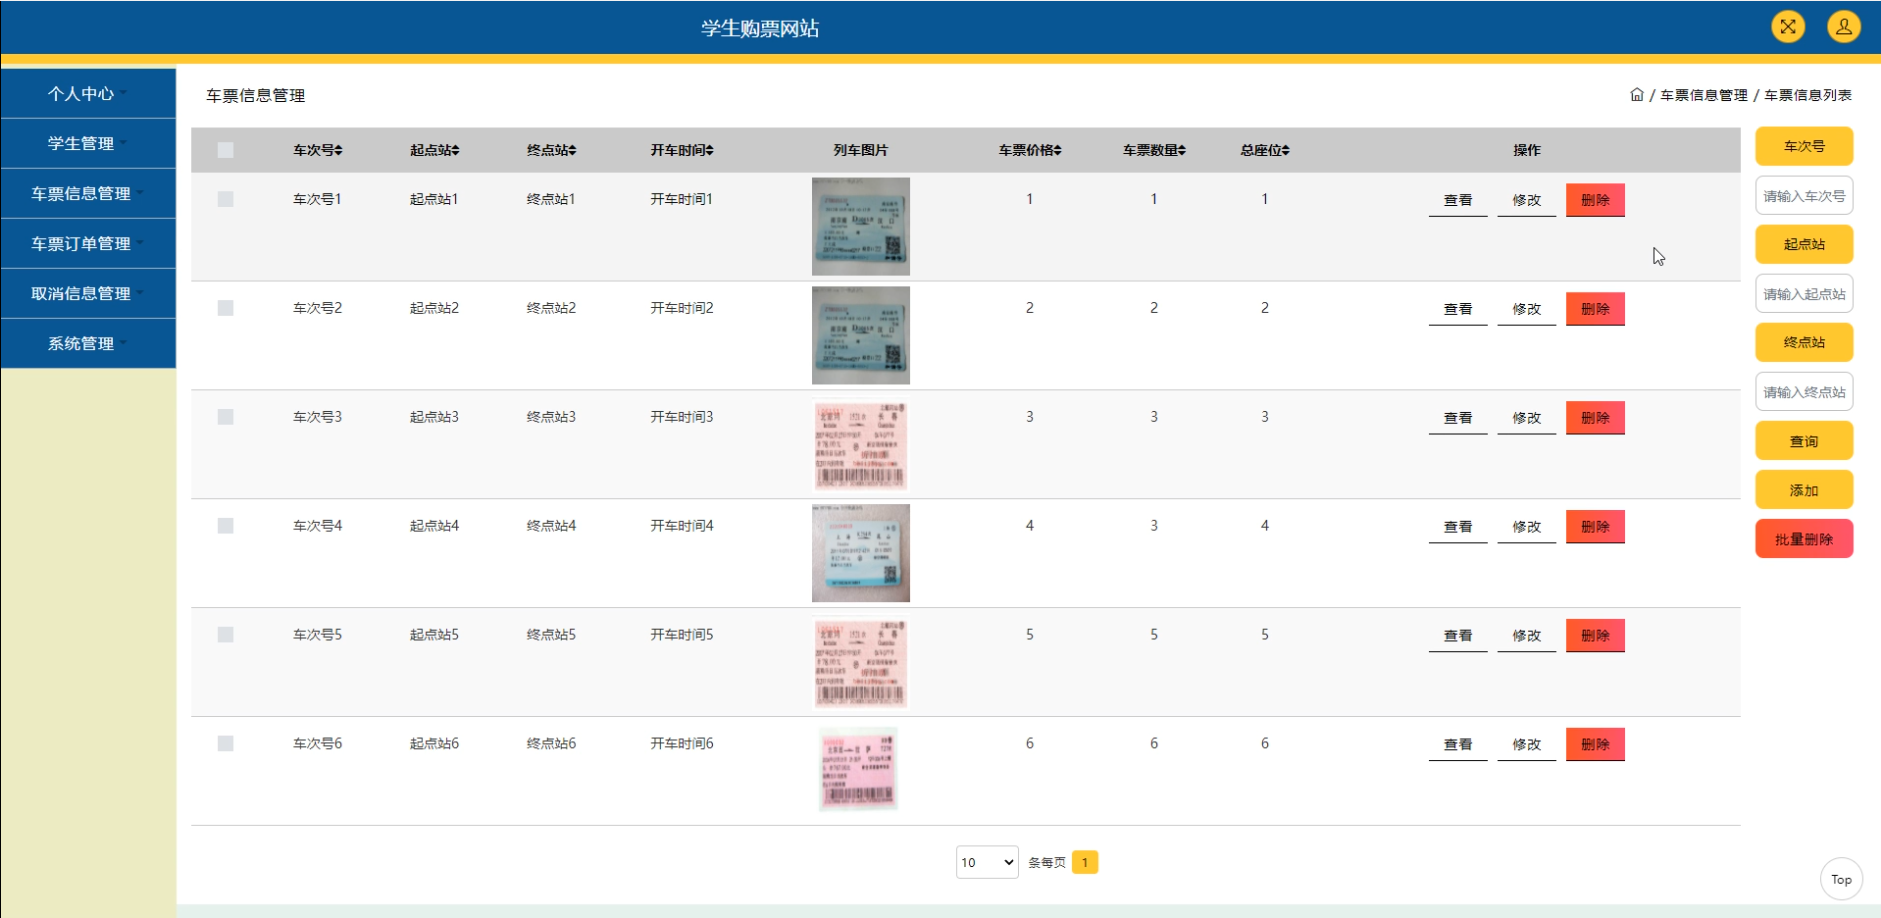
Task: Click the fullscreen toggle icon in header
Action: pos(1788,26)
